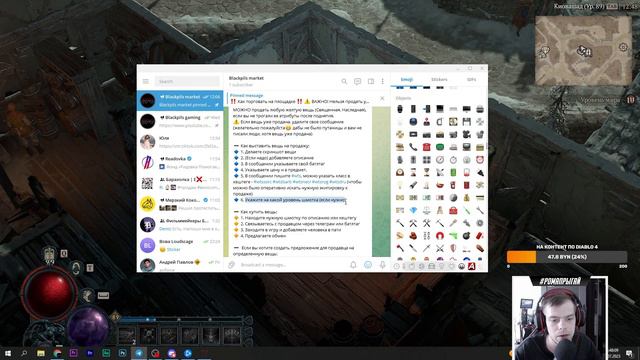Open the Фильммейкеры group chat

[180, 224]
